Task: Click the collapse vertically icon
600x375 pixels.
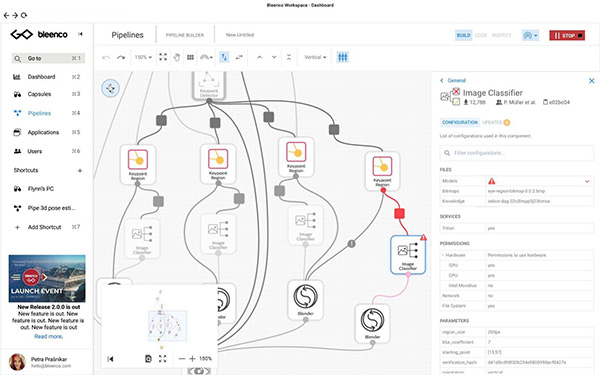Action: click(289, 57)
